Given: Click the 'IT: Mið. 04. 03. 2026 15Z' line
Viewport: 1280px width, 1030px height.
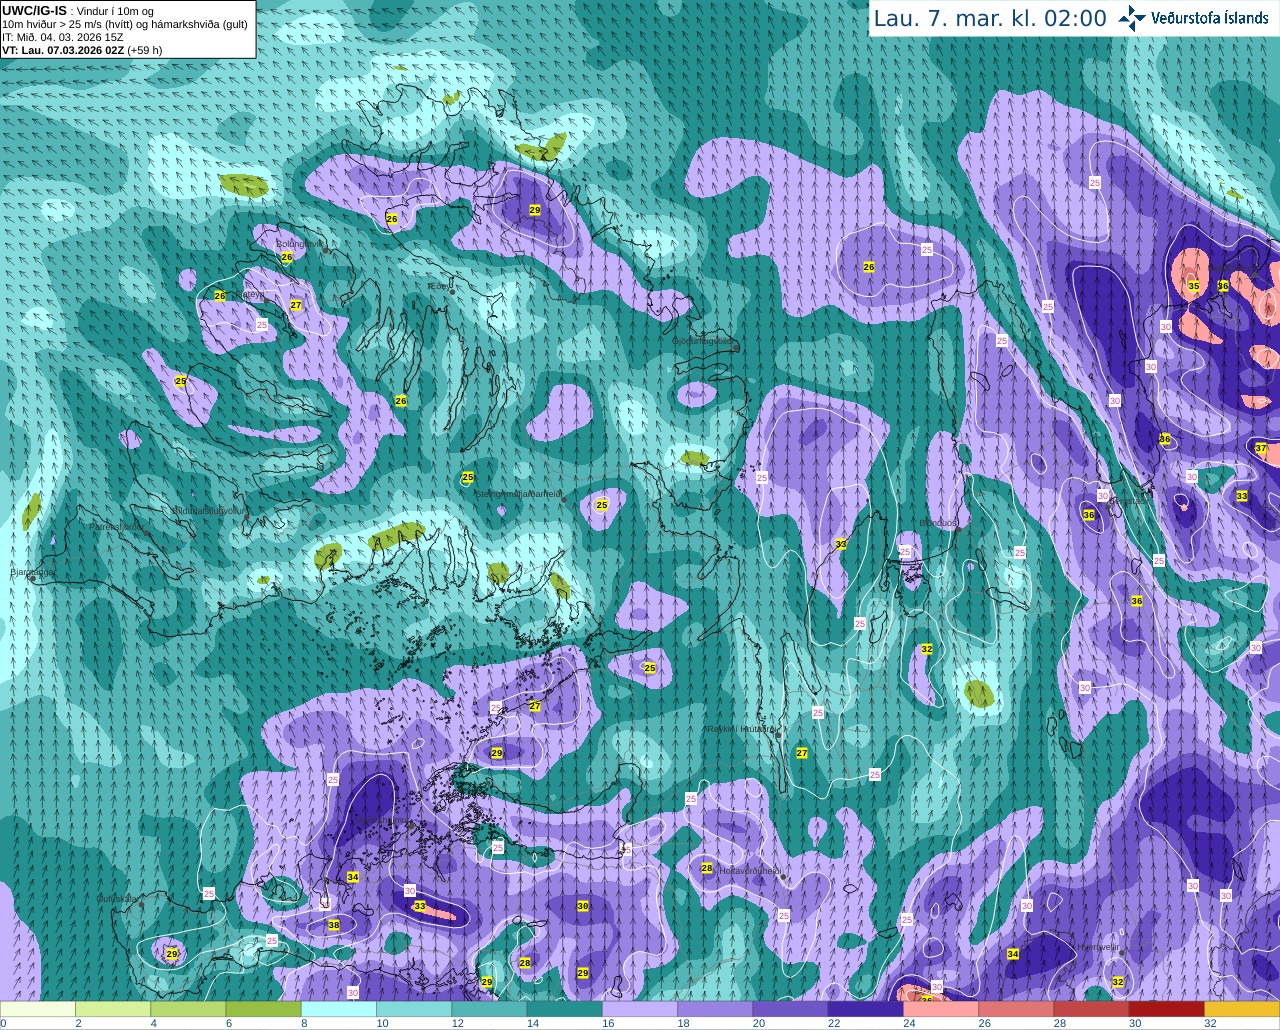Looking at the screenshot, I should click(63, 37).
